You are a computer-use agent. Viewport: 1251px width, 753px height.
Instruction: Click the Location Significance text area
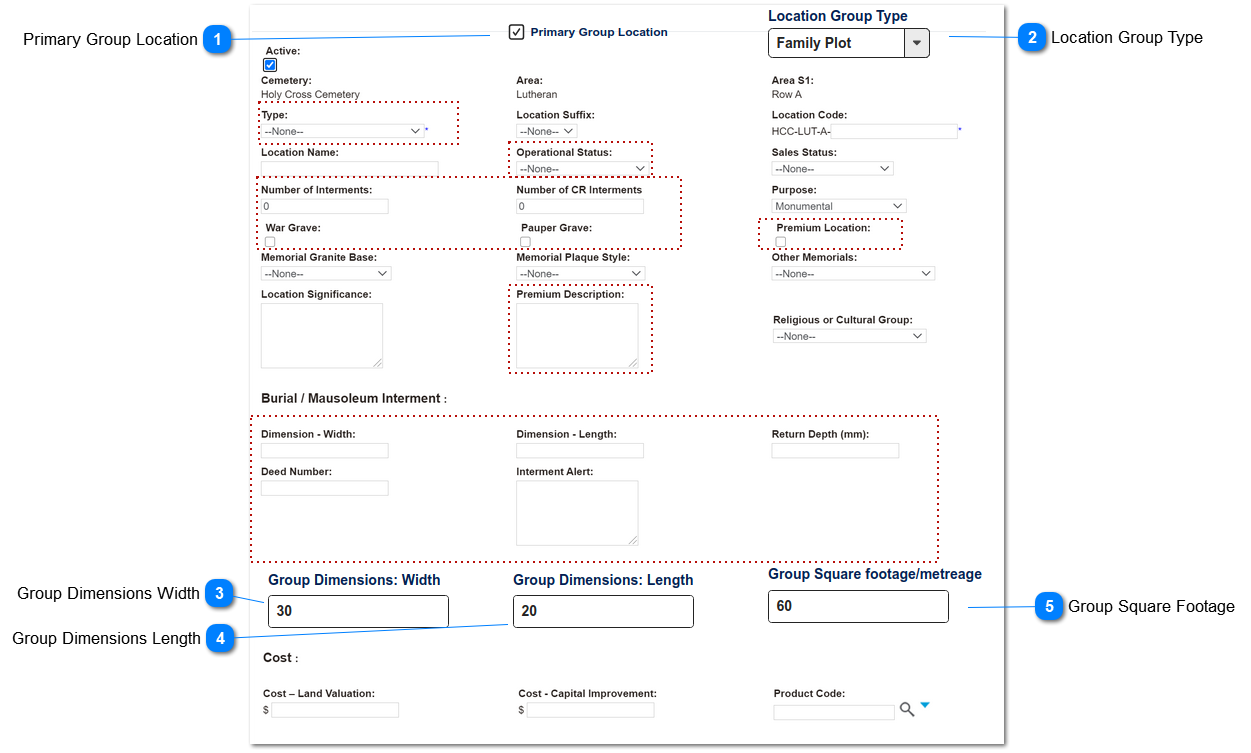pyautogui.click(x=322, y=336)
